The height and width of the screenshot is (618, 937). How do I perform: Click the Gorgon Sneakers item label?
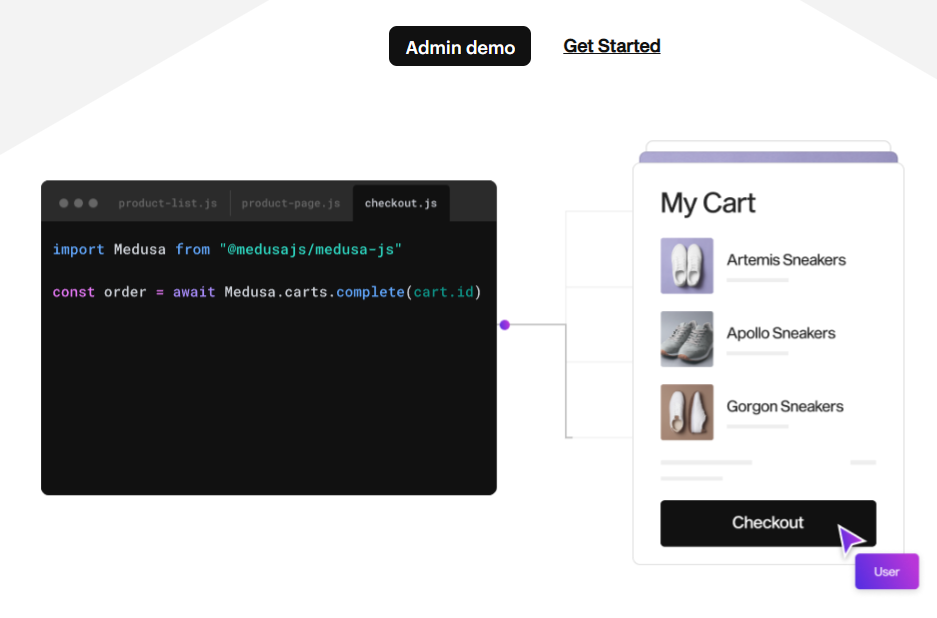(x=785, y=406)
